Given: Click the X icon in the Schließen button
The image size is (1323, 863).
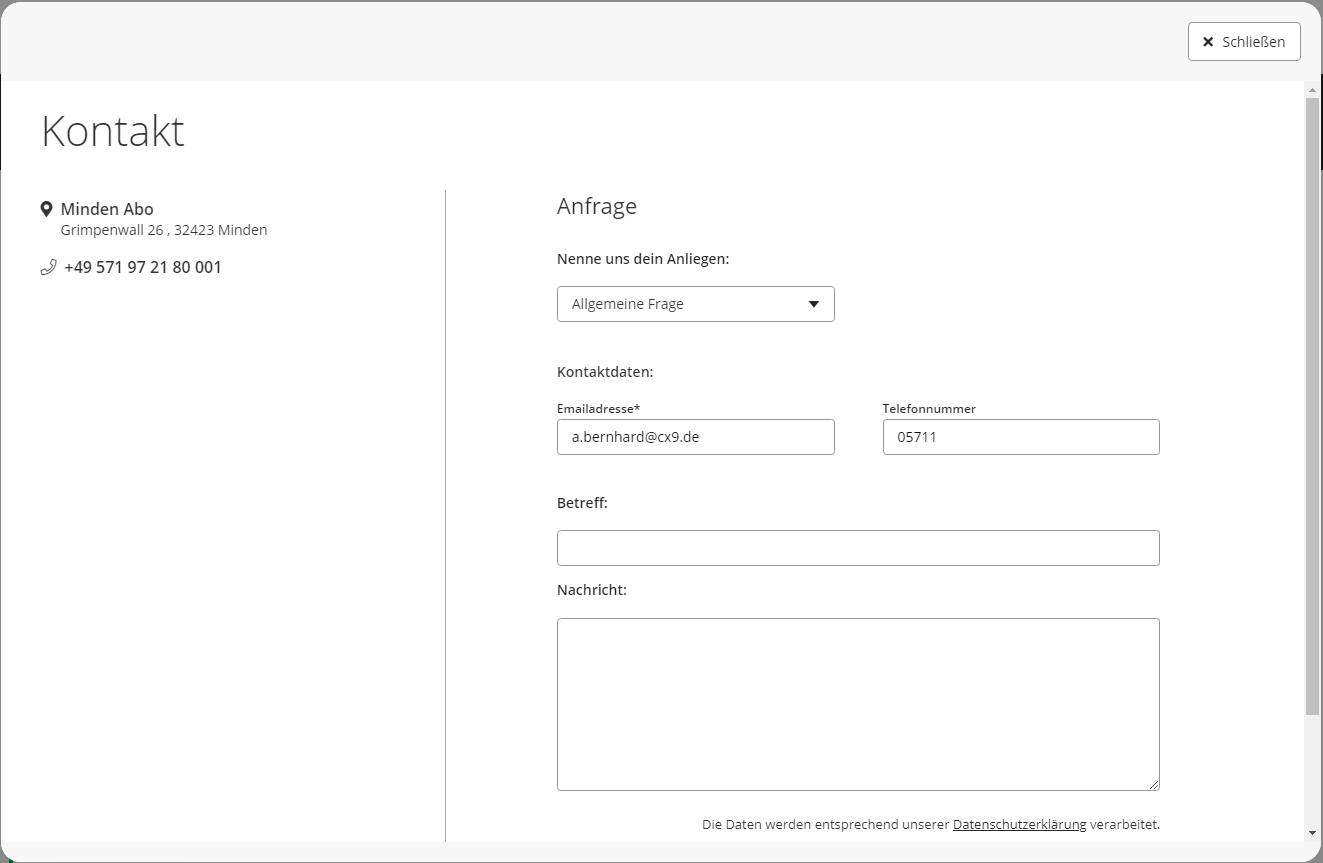Looking at the screenshot, I should click(1208, 42).
